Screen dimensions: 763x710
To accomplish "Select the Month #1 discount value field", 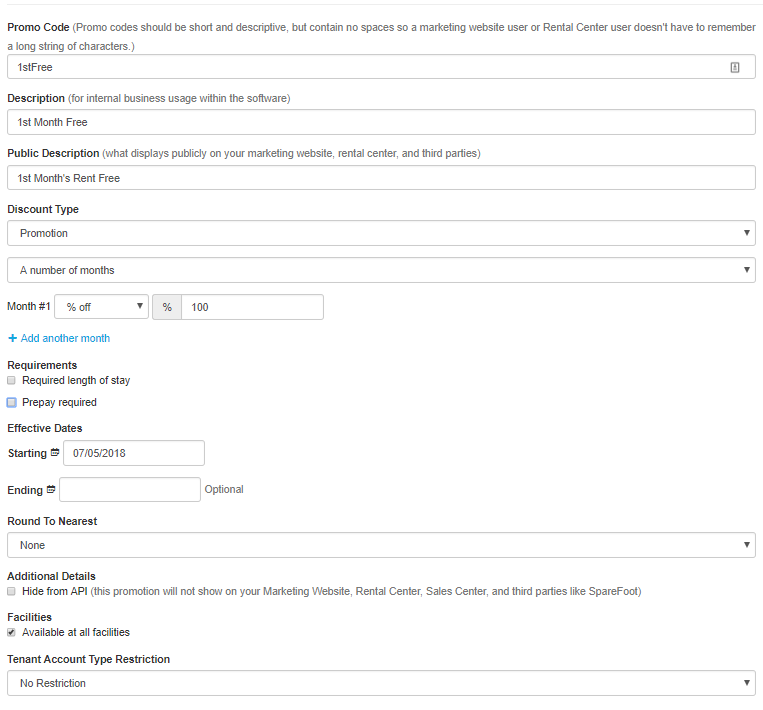I will click(x=252, y=307).
